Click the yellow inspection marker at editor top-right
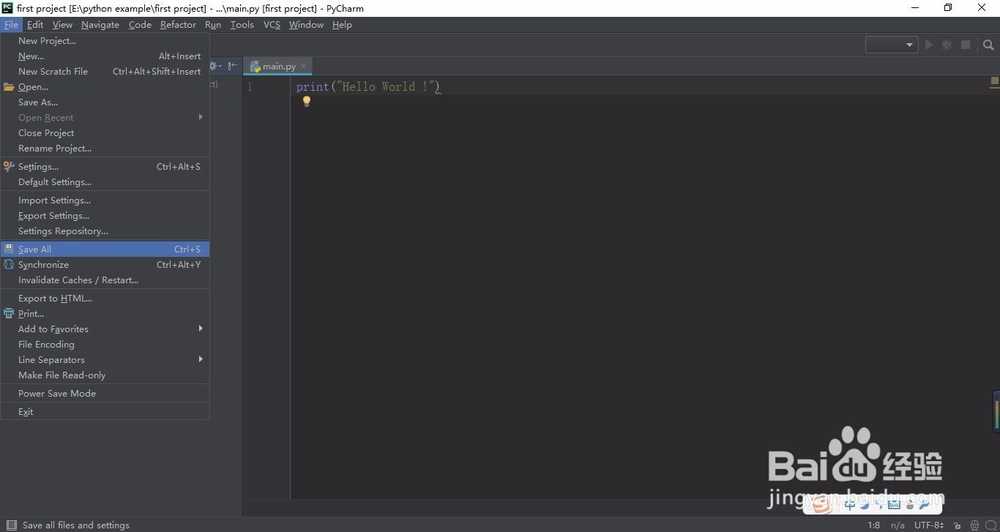The width and height of the screenshot is (1000, 532). pos(994,81)
